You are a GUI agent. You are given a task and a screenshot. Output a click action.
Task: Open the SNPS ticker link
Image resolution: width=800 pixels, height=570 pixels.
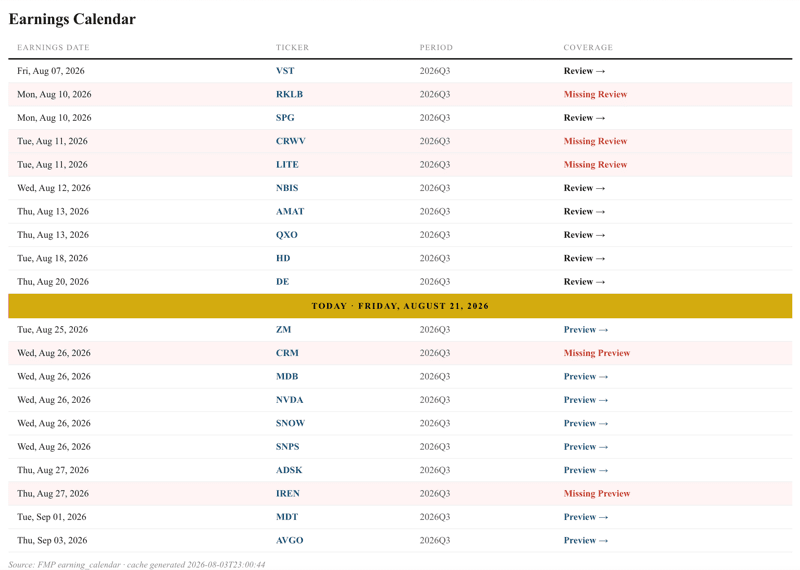coord(287,448)
